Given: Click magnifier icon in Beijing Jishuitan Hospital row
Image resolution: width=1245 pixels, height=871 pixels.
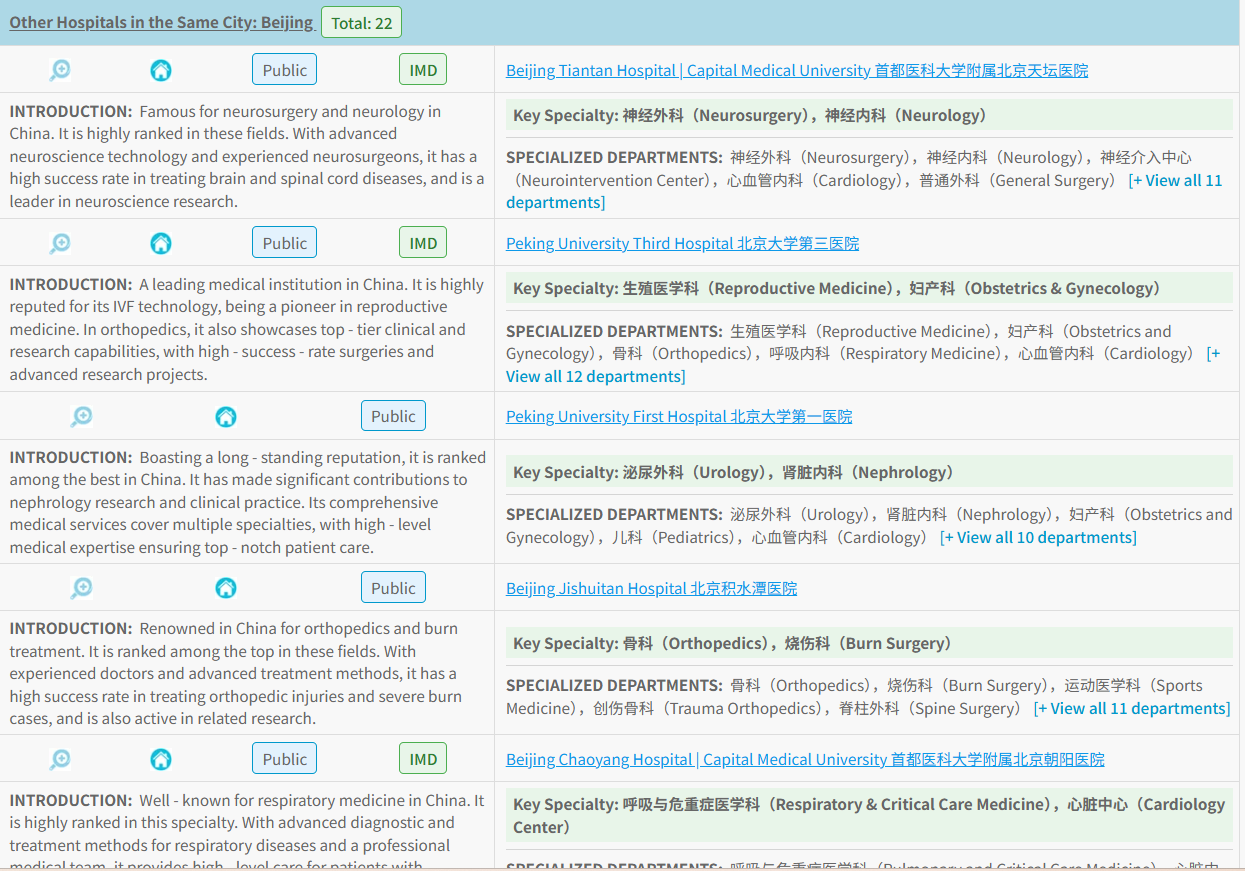Looking at the screenshot, I should tap(81, 588).
